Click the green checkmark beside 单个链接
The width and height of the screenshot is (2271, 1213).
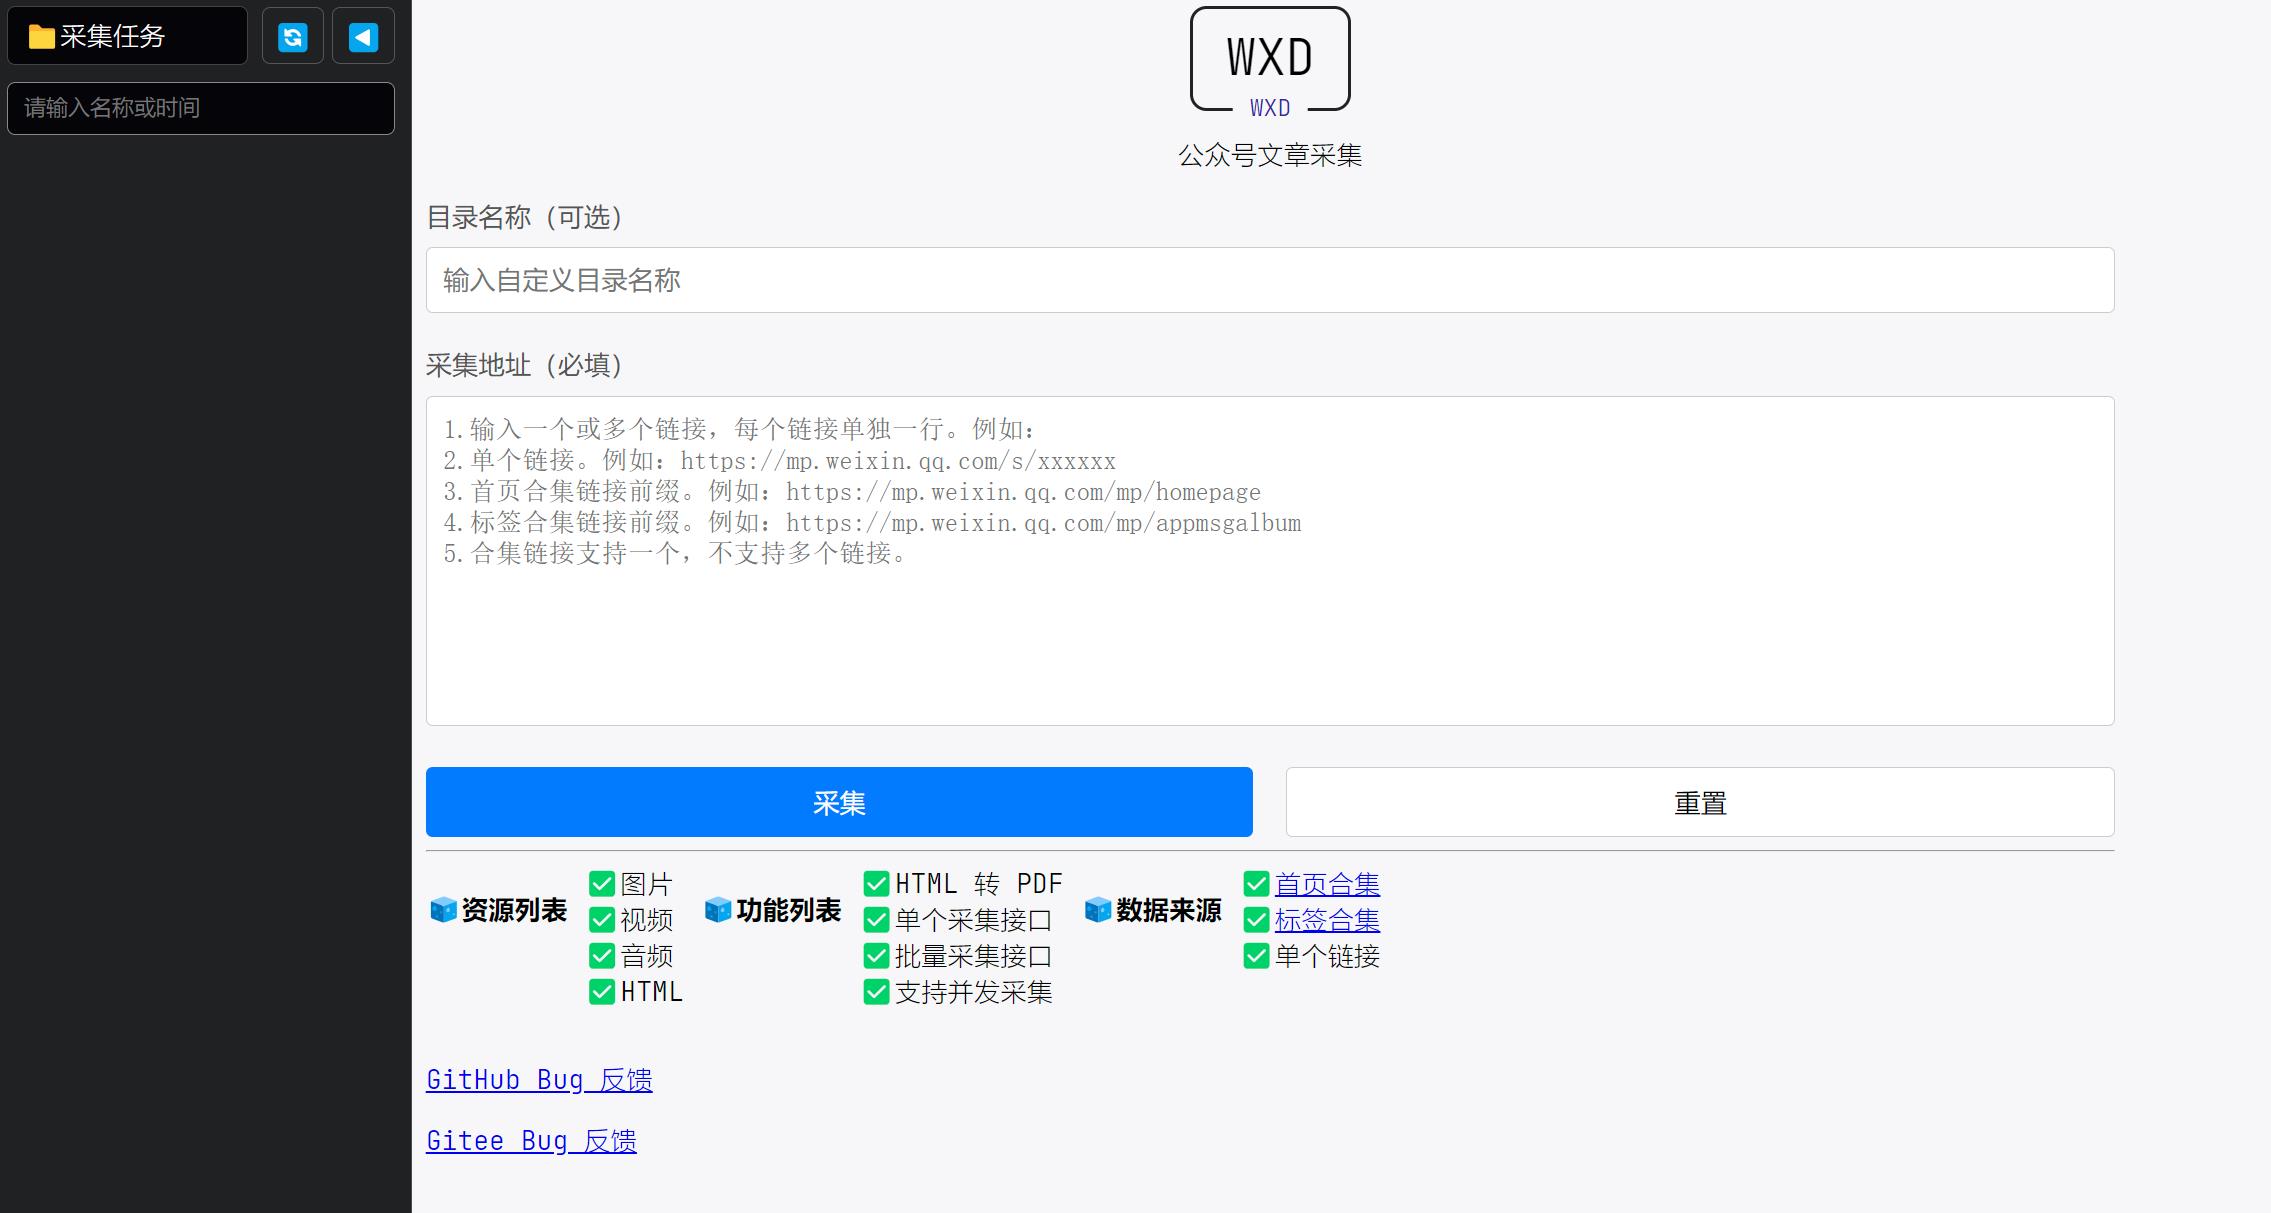click(x=1256, y=956)
